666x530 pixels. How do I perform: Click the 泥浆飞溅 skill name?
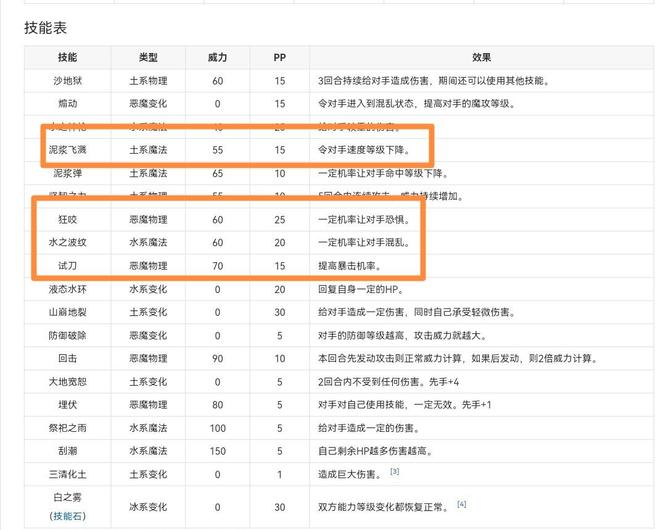point(67,150)
